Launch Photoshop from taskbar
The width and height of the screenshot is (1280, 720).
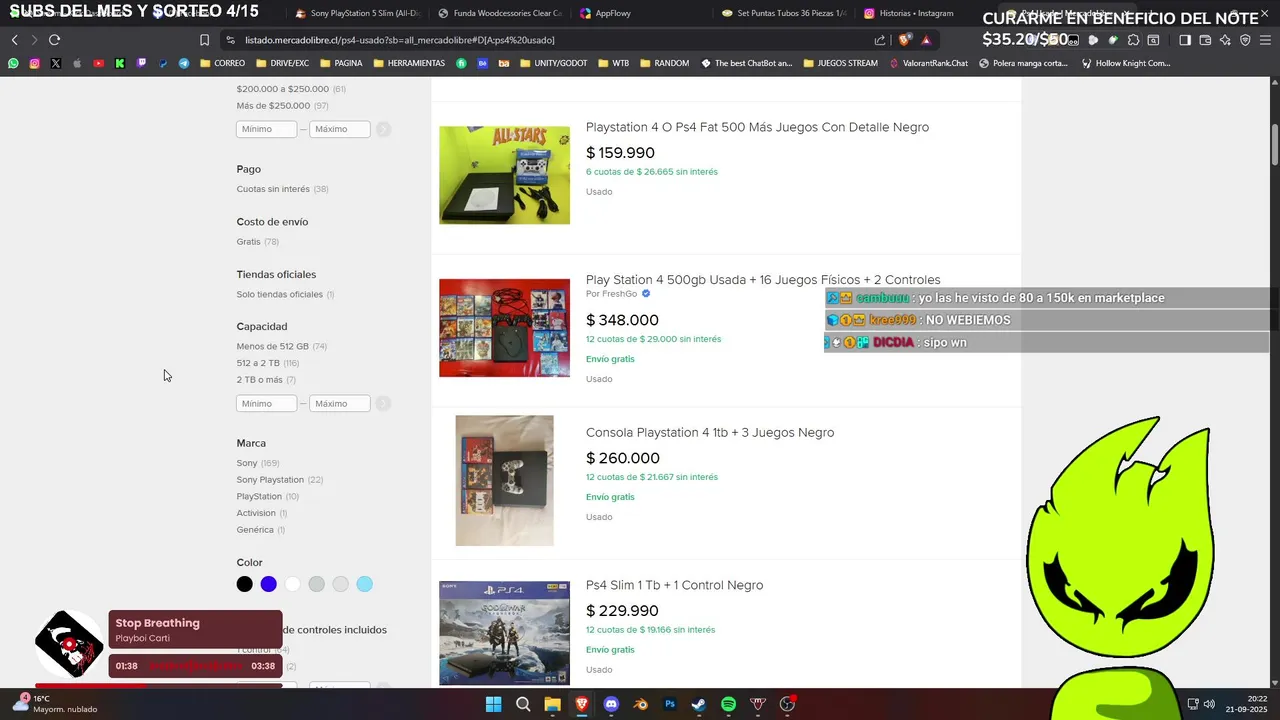(x=670, y=704)
